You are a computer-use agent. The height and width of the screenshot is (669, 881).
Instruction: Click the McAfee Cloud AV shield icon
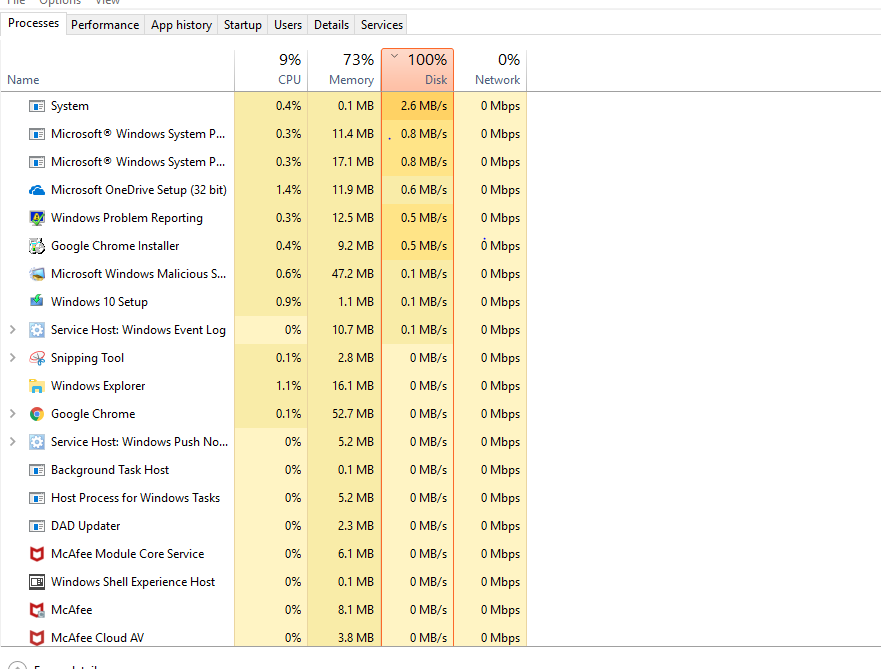(37, 638)
